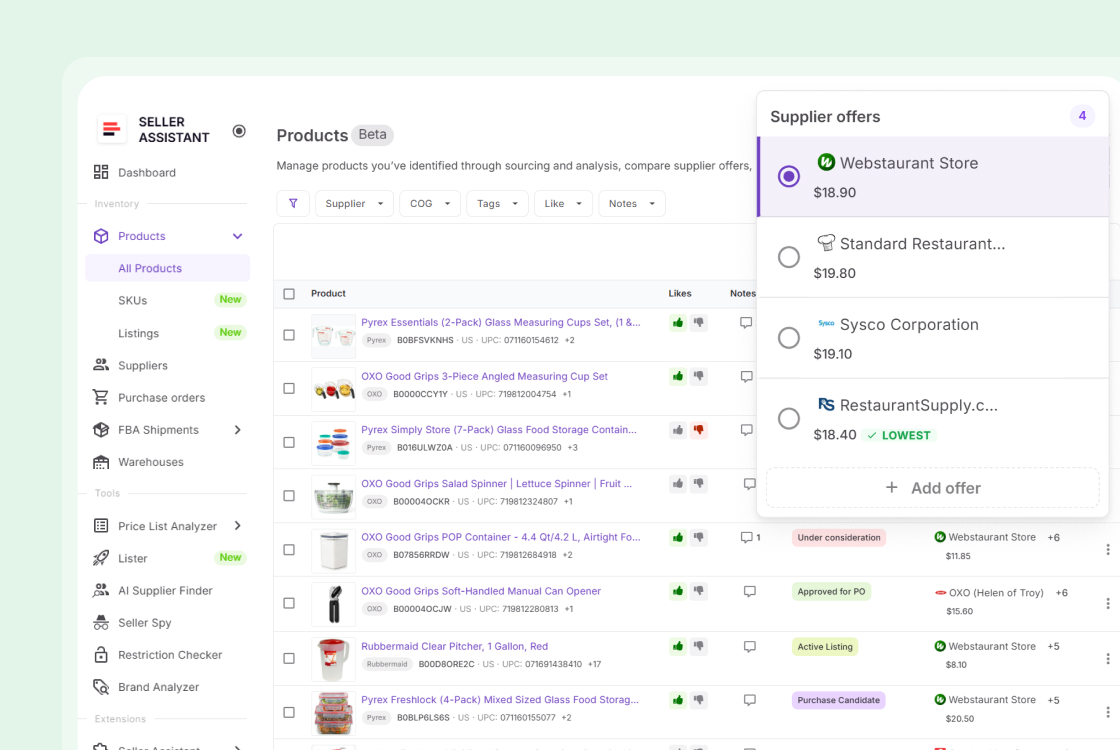Give a thumbs-up to the OXO Angled Measuring Cup Set
This screenshot has height=750, width=1120.
pos(677,376)
